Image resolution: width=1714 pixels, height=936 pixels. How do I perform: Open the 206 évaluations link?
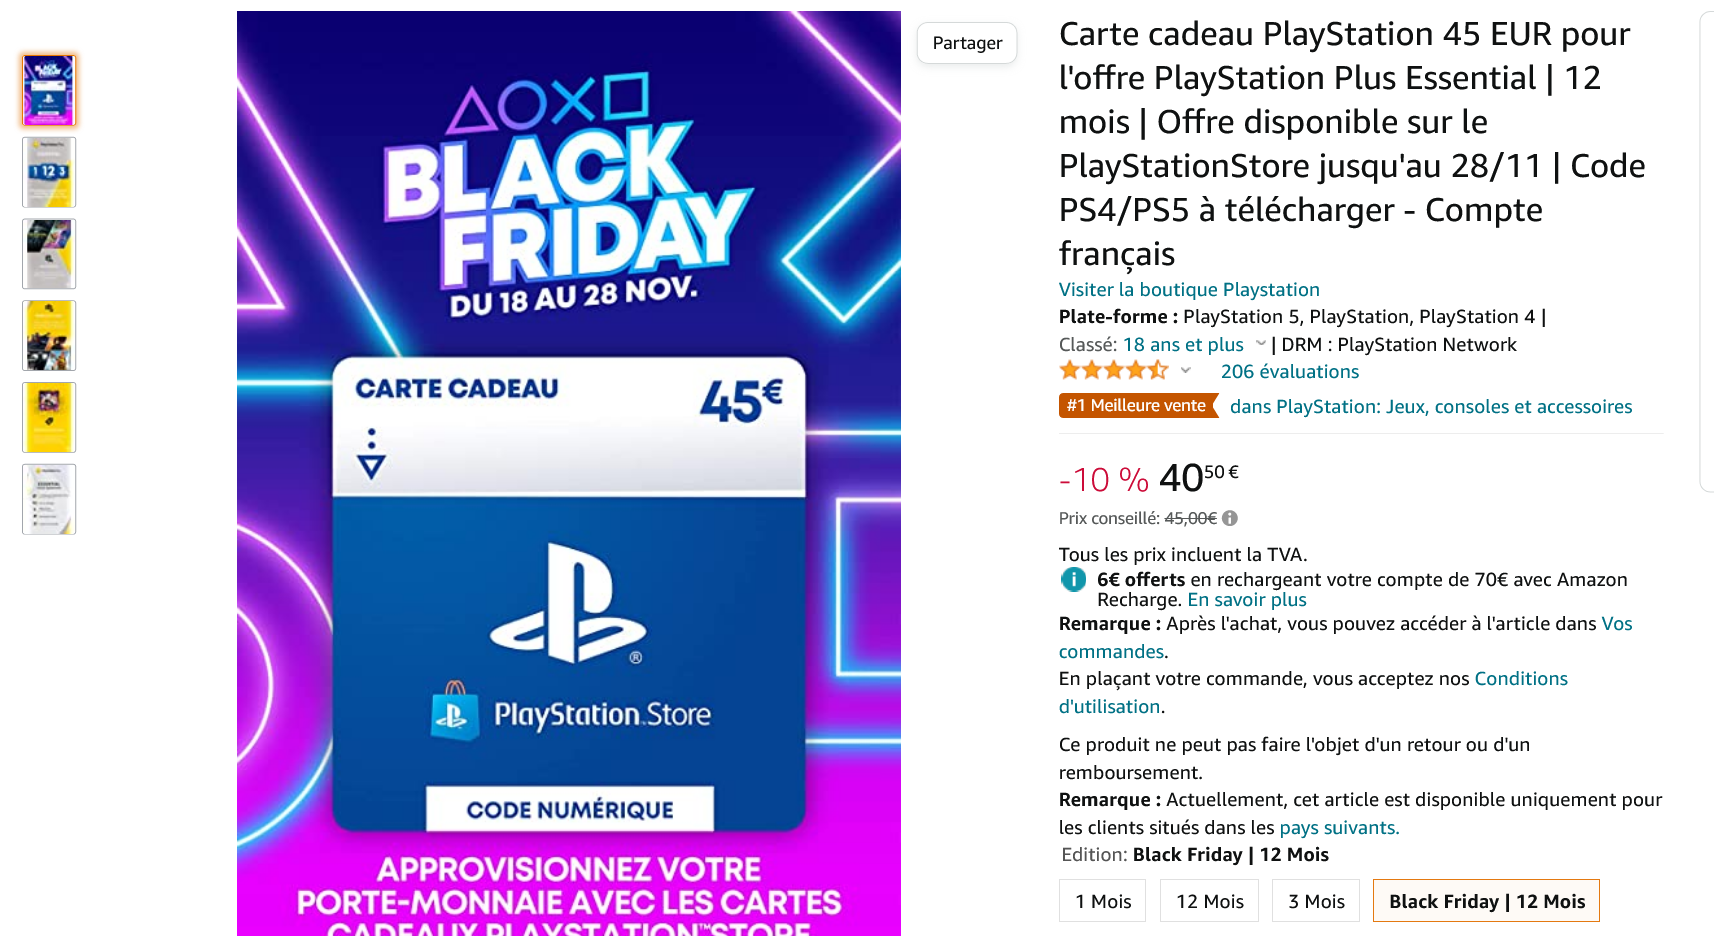click(x=1289, y=371)
